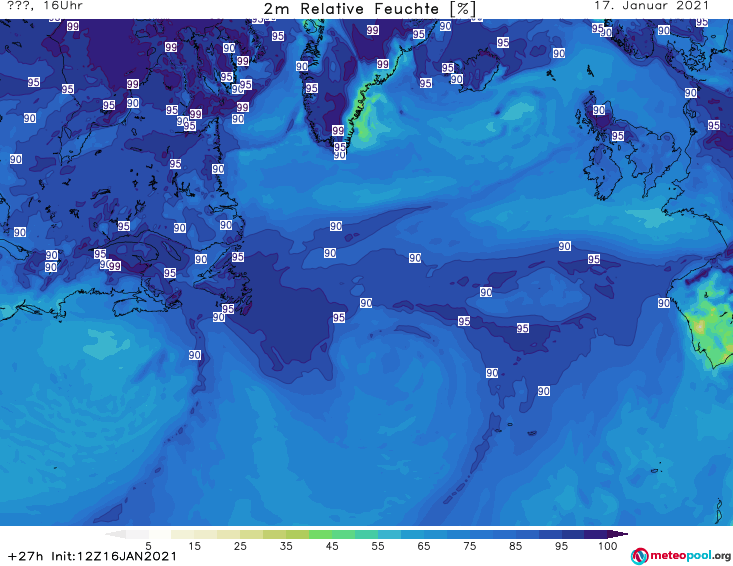This screenshot has width=733, height=566.
Task: Pick the dark purple arrow end of the legend
Action: click(x=618, y=534)
